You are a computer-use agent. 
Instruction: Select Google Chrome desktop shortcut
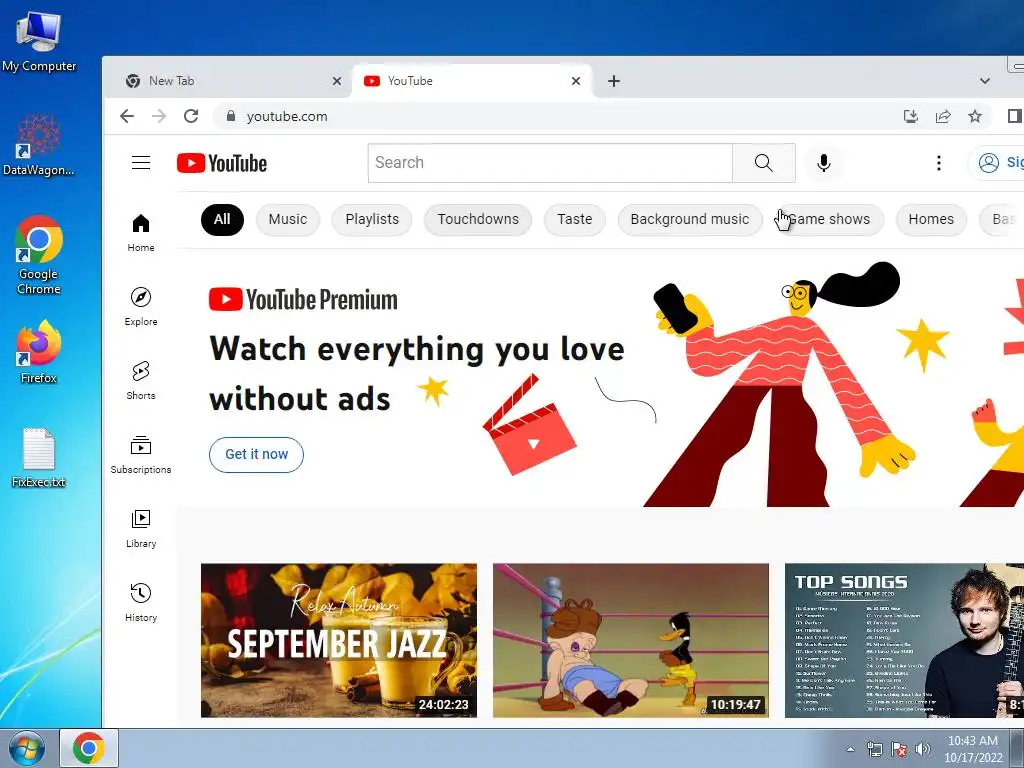coord(39,255)
